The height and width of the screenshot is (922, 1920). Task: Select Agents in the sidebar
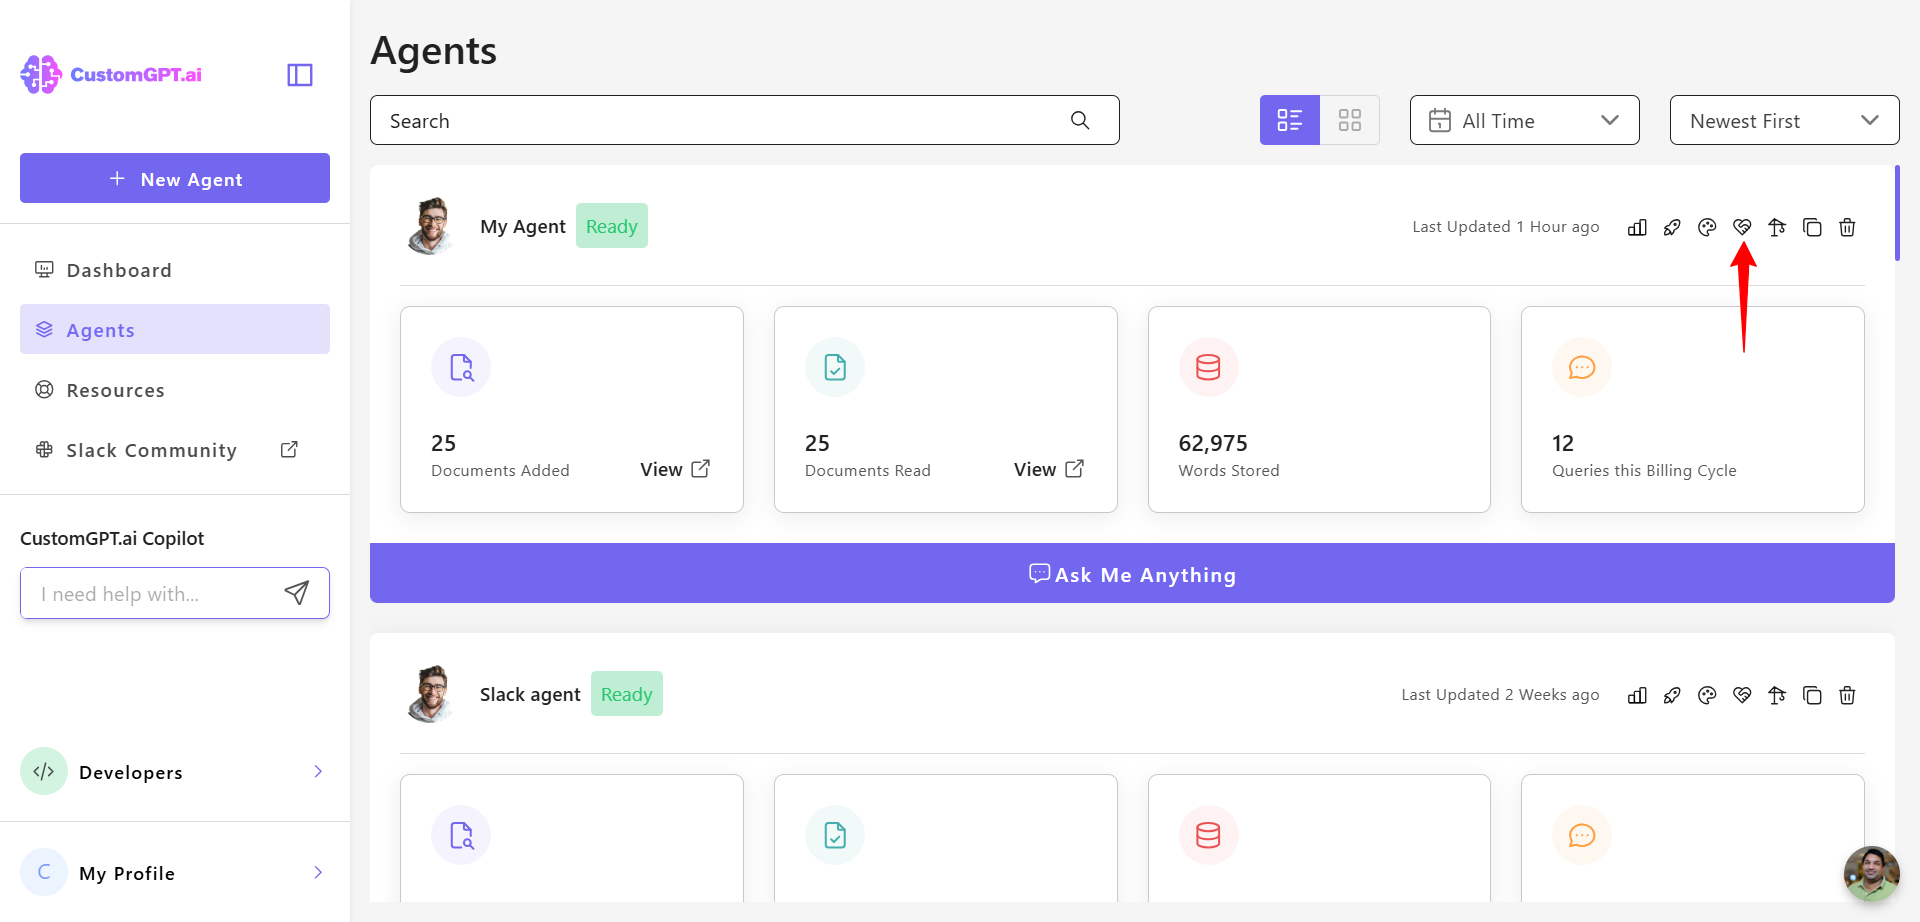pos(175,329)
